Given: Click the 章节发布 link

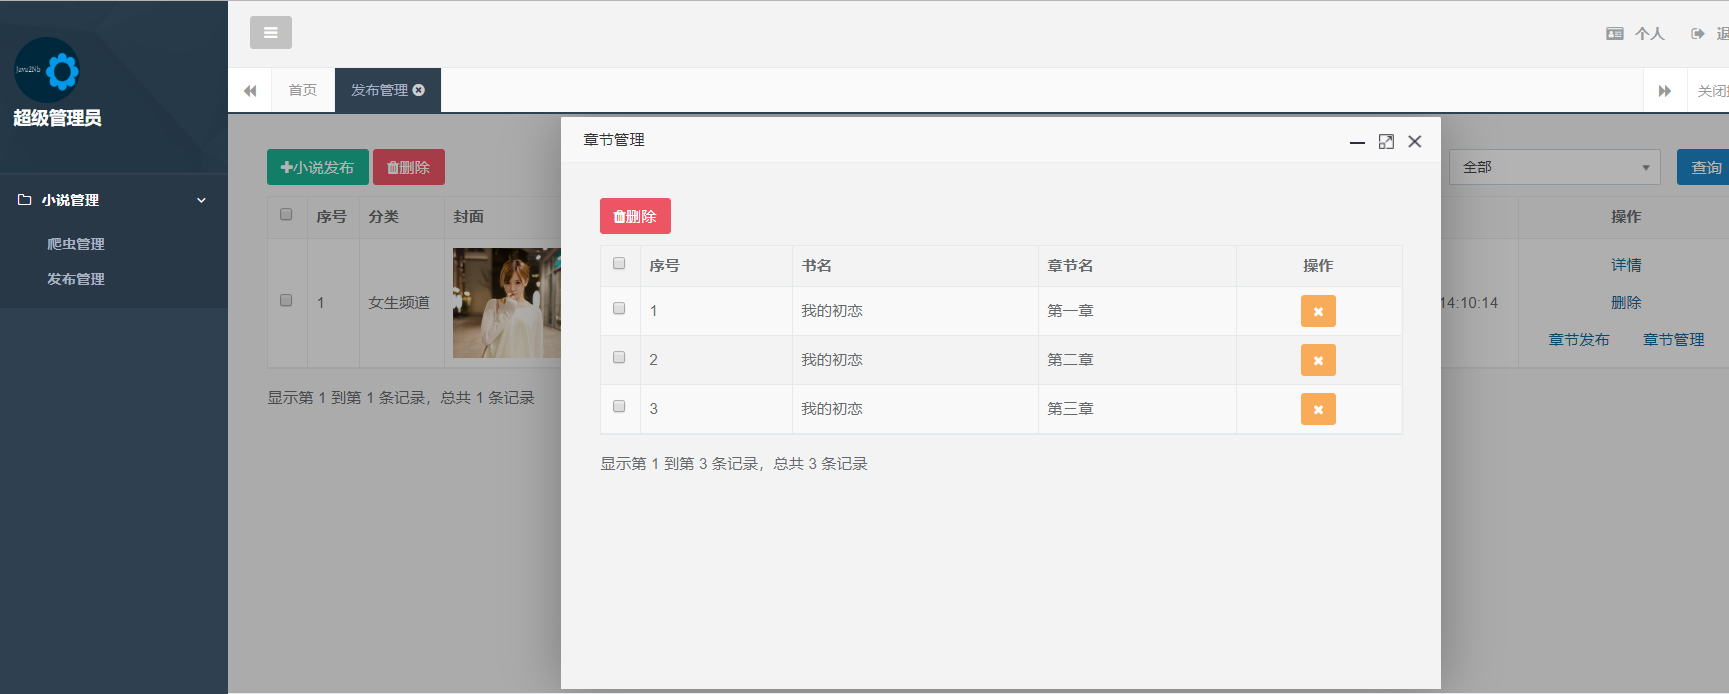Looking at the screenshot, I should [1578, 340].
